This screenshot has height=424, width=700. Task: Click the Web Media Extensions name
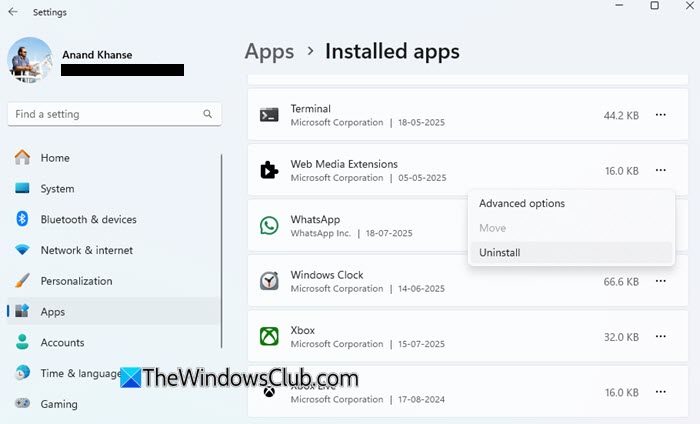click(344, 164)
